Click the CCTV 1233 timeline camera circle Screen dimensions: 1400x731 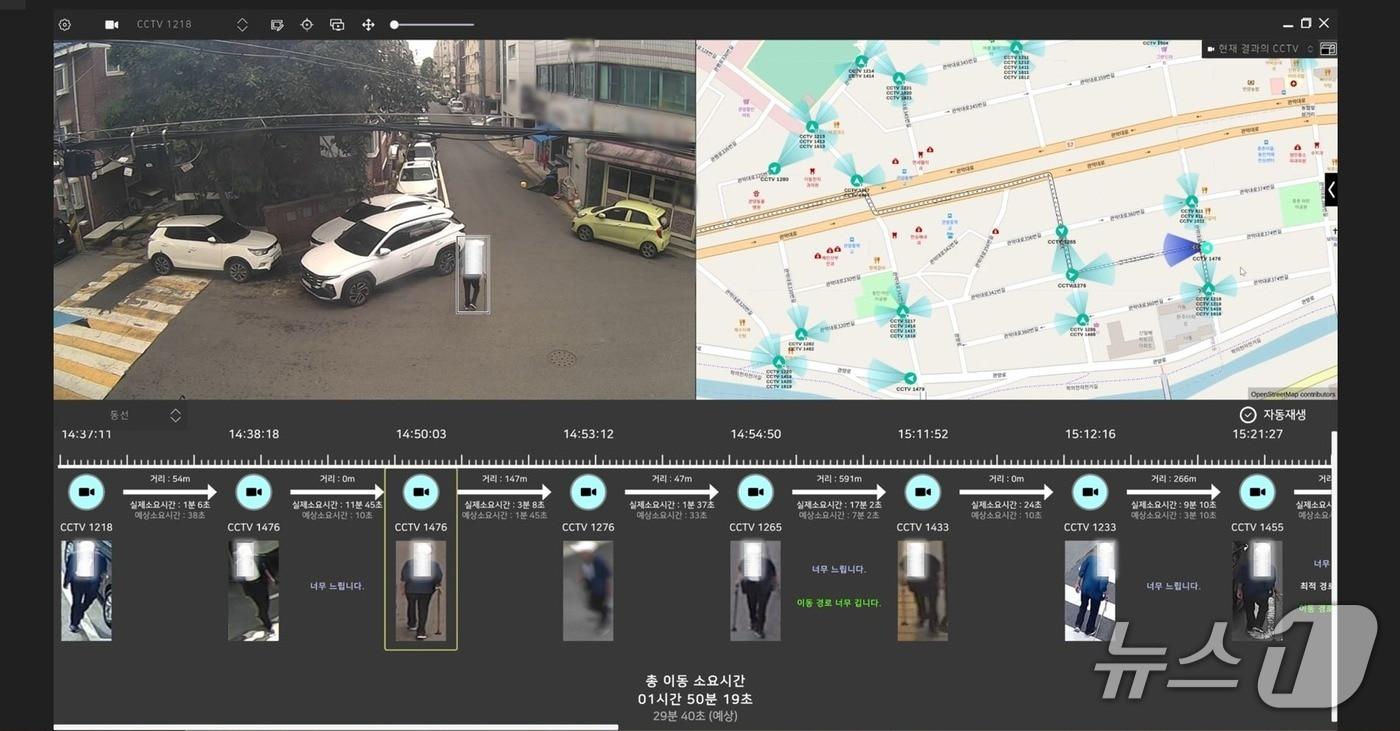pos(1090,492)
